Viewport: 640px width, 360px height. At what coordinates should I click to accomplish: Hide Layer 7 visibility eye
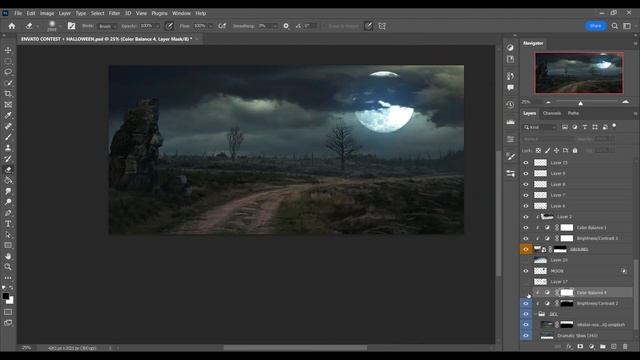[526, 195]
